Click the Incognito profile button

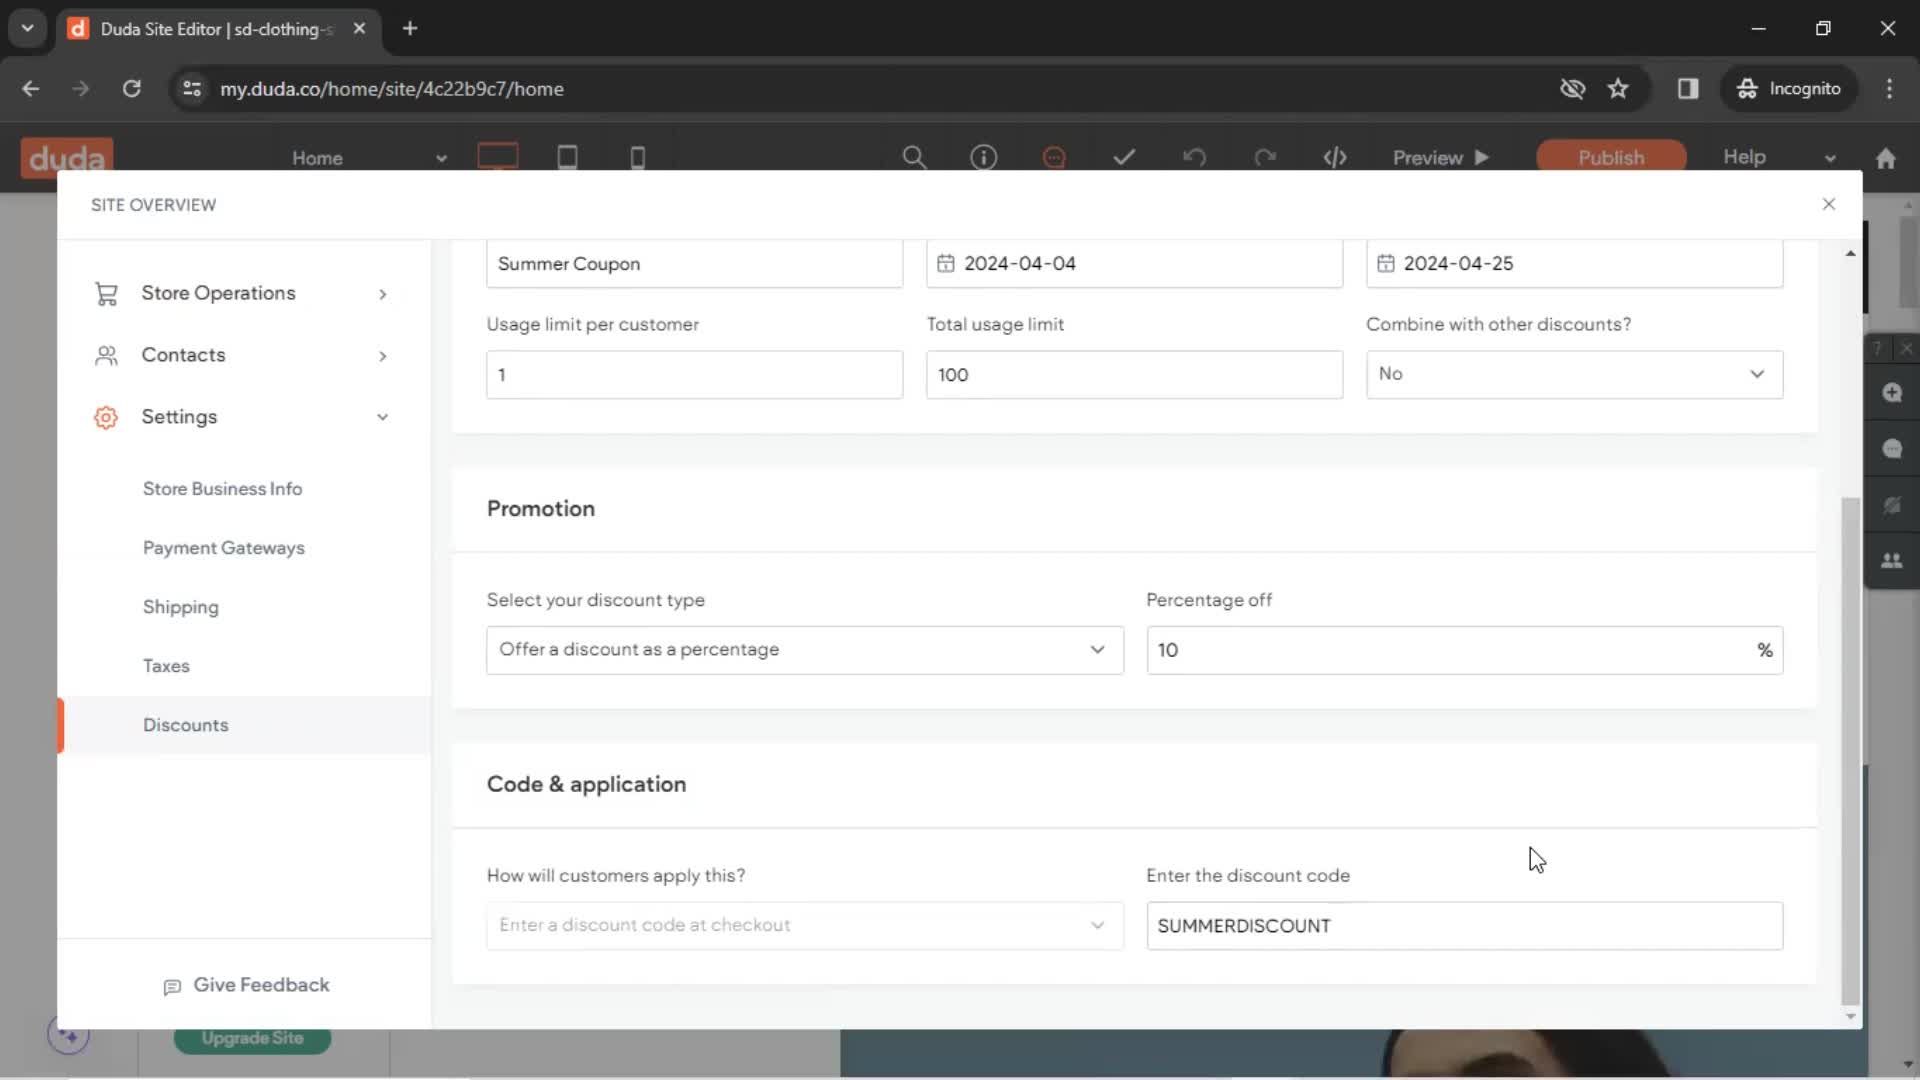pos(1789,89)
